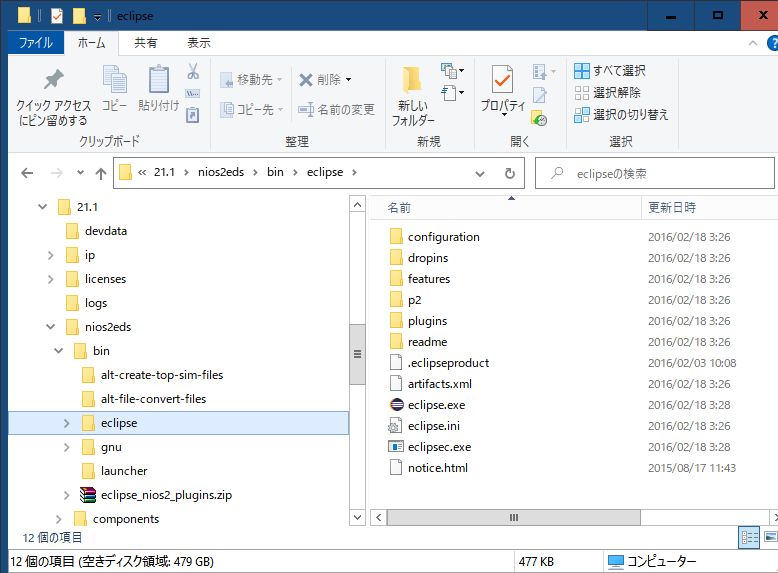The height and width of the screenshot is (573, 778).
Task: Open the Recent locations dropdown
Action: [80, 173]
